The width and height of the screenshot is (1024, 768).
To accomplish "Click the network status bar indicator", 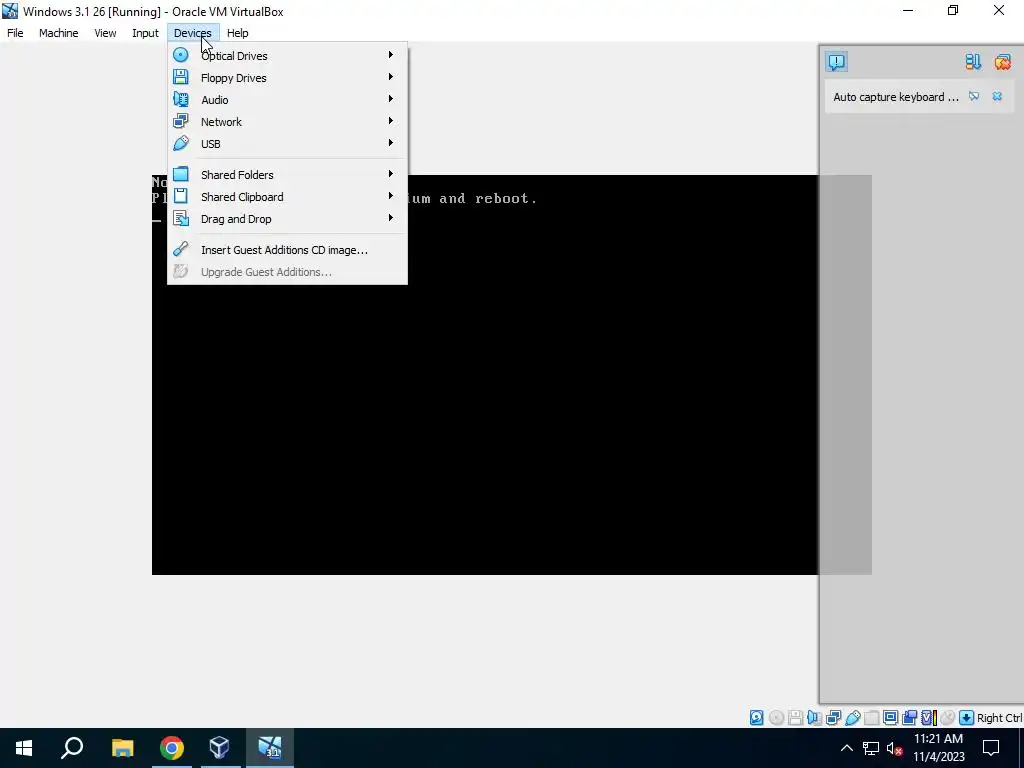I will coord(833,718).
